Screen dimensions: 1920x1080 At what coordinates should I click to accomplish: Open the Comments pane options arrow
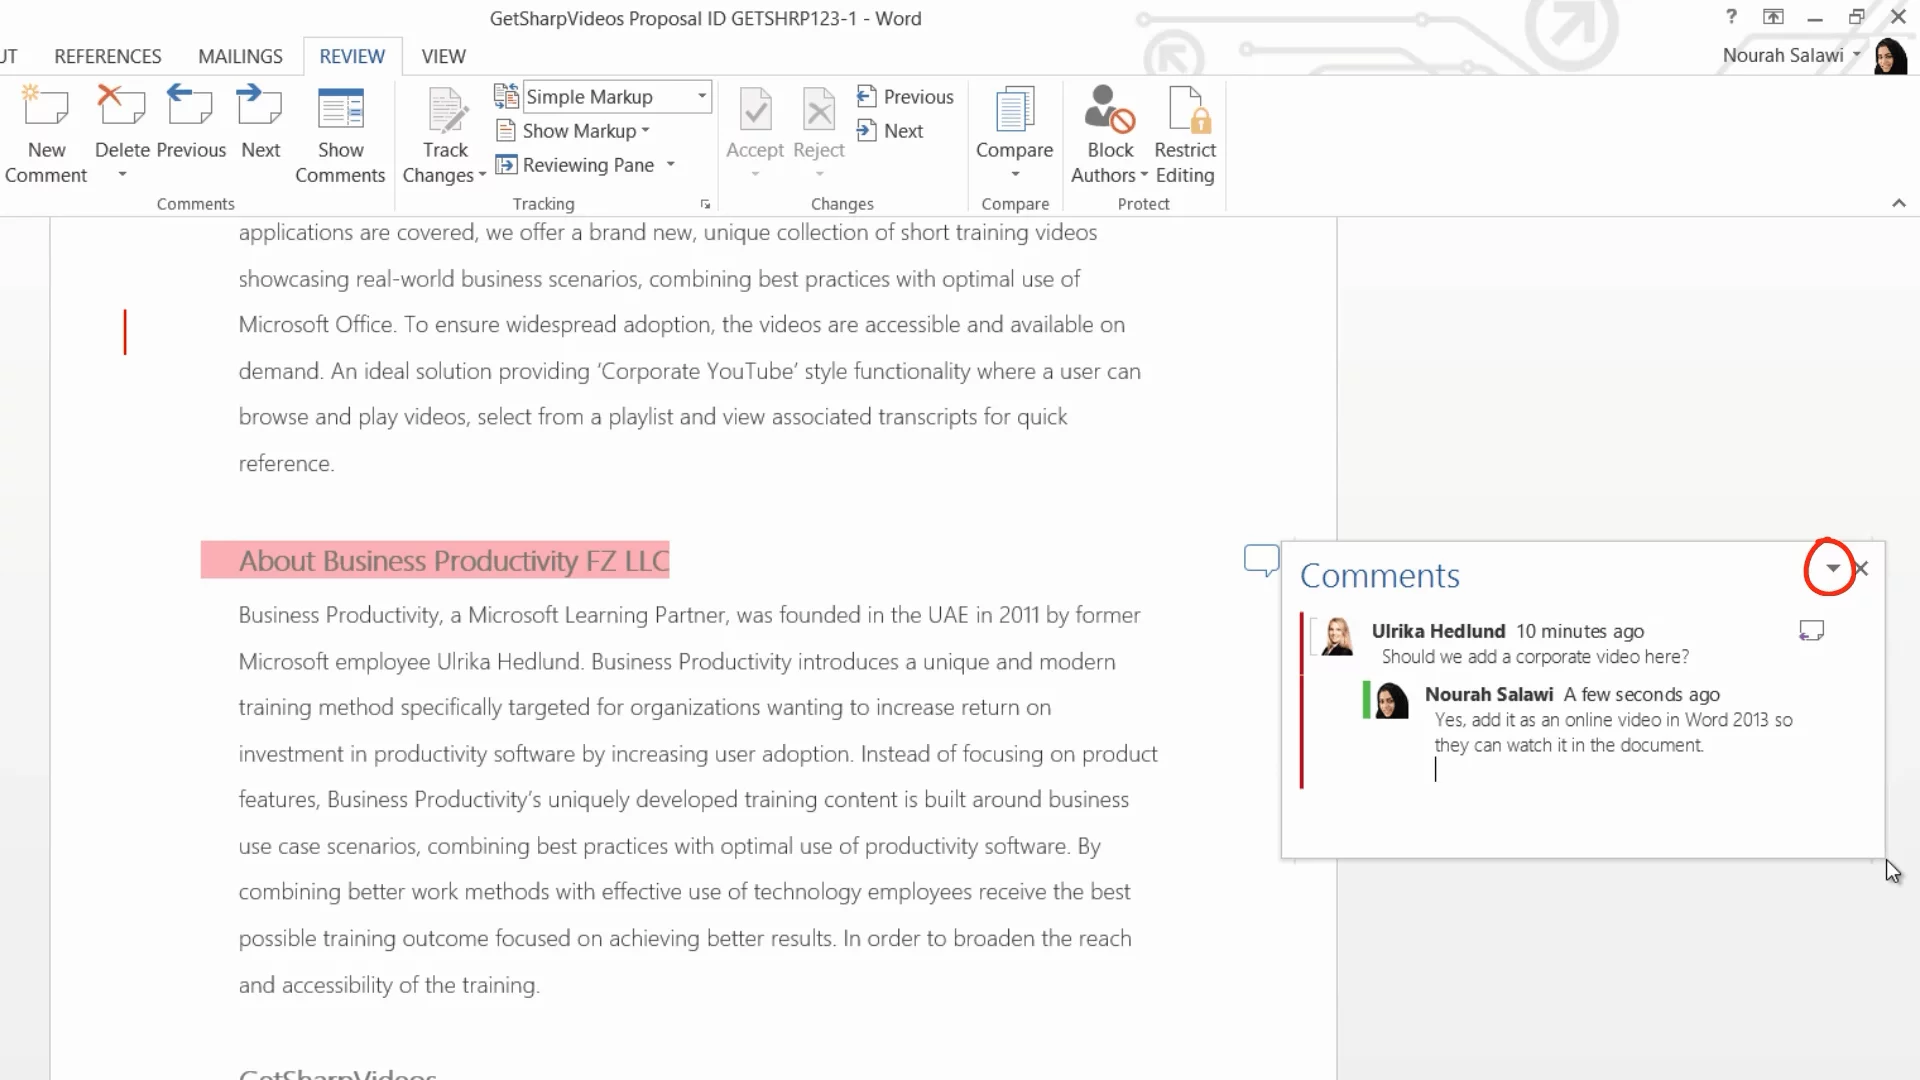tap(1832, 568)
